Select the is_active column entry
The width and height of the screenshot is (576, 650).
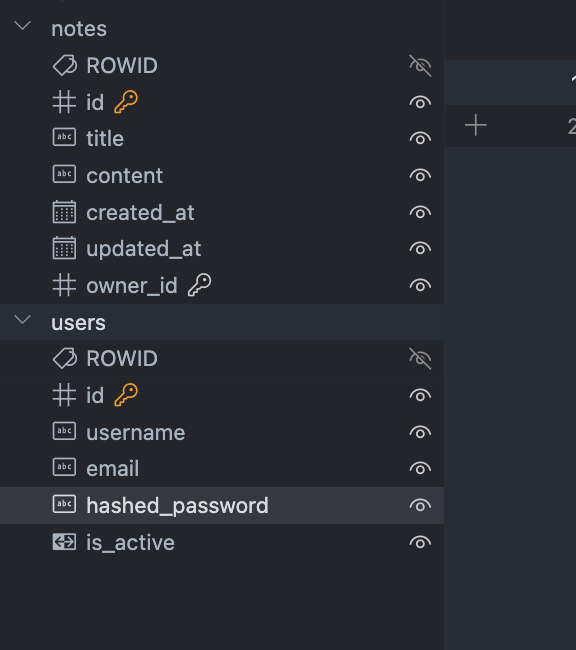point(222,542)
